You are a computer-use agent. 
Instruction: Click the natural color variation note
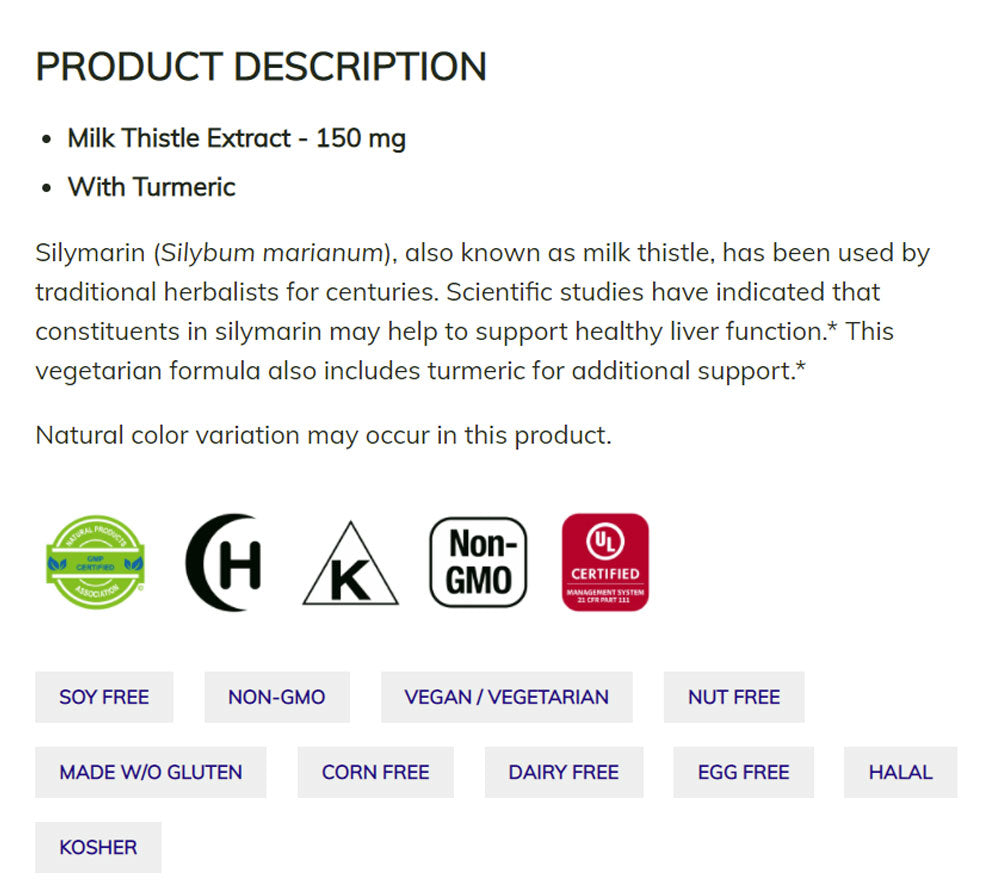coord(323,436)
